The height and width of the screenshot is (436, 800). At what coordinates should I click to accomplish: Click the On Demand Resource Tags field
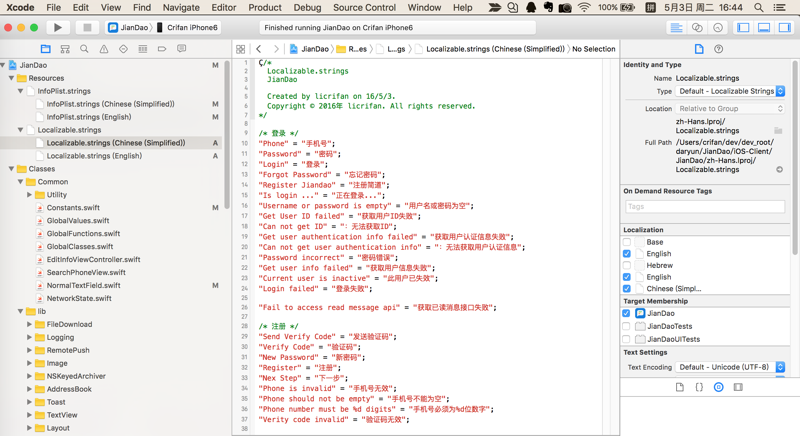point(704,207)
